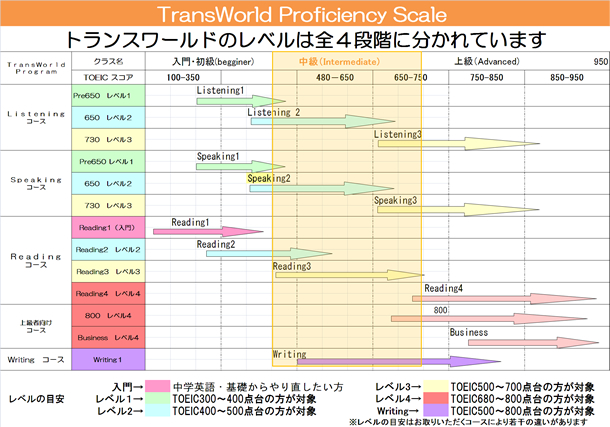Select the "上級者向け コース" row group label
The image size is (610, 427).
click(36, 326)
